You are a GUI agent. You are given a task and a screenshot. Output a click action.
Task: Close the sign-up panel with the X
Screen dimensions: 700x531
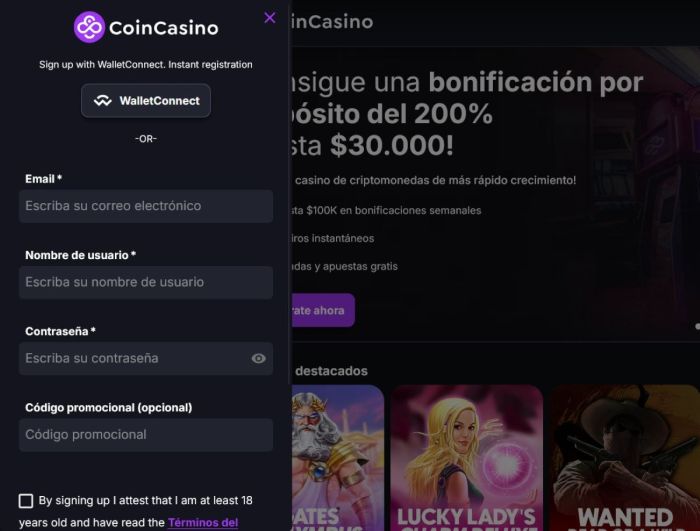pos(270,17)
